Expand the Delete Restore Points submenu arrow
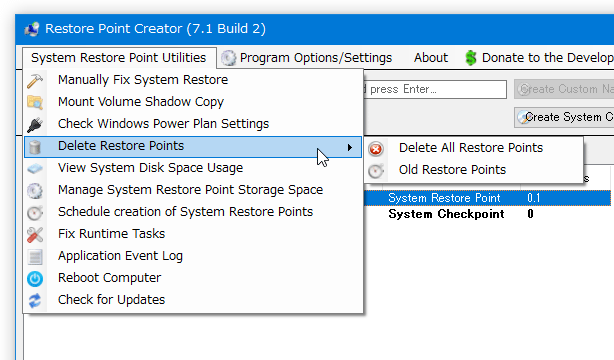The height and width of the screenshot is (360, 614). pyautogui.click(x=350, y=147)
